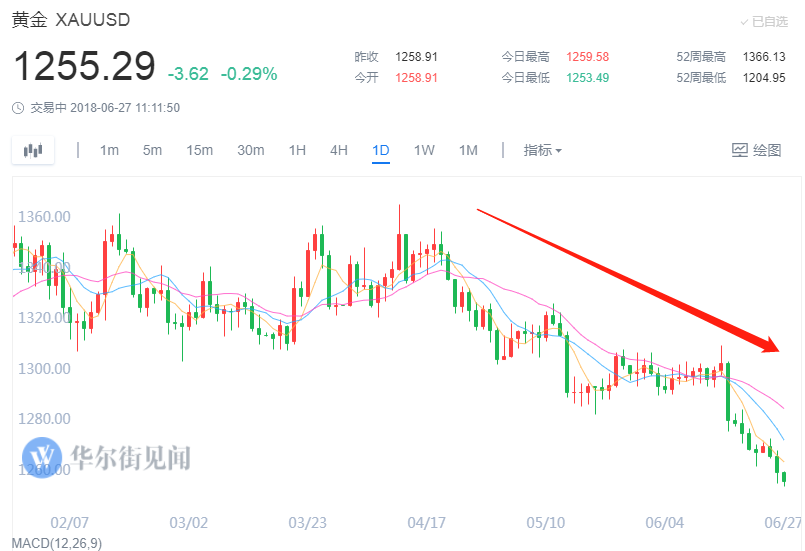
Task: Switch to the 5m timeframe
Action: (152, 150)
